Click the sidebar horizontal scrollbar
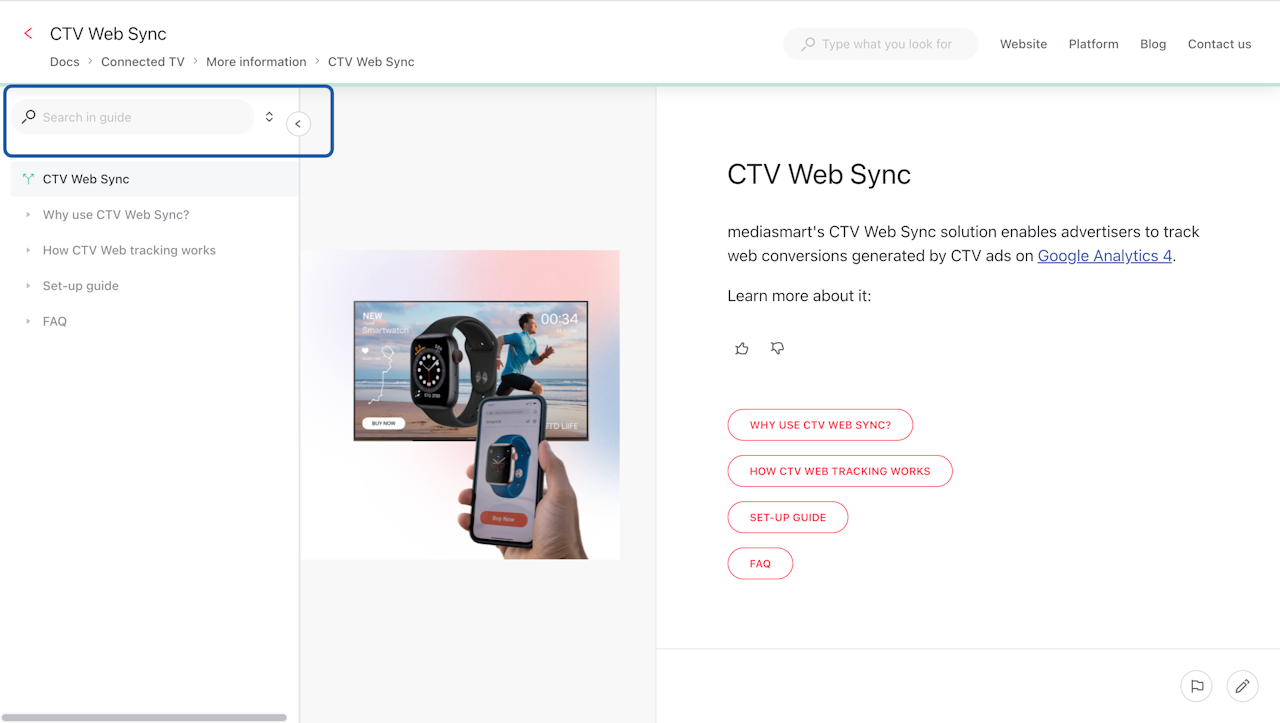 146,717
